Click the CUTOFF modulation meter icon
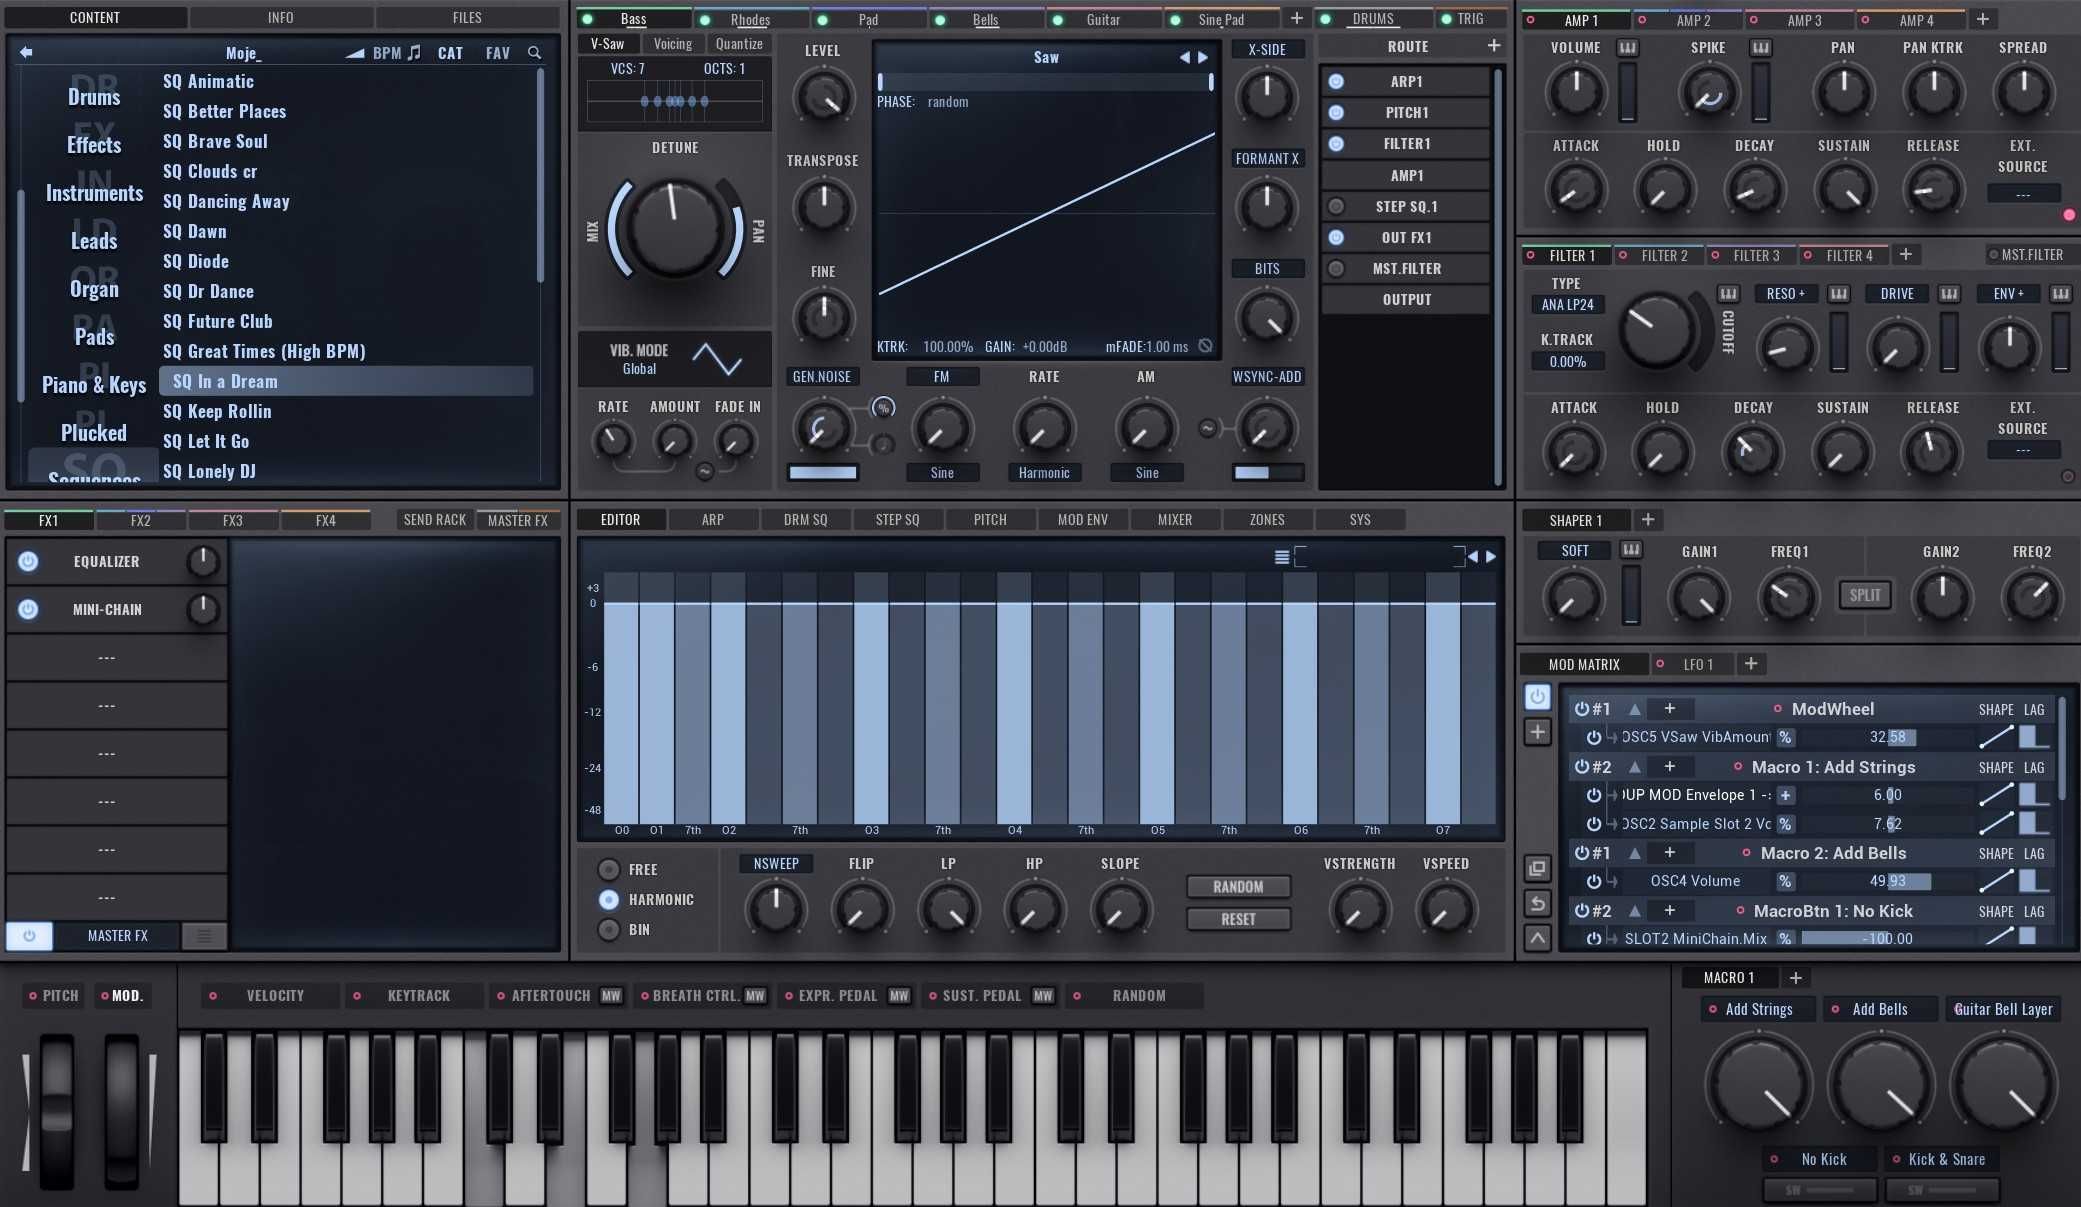 [1728, 294]
